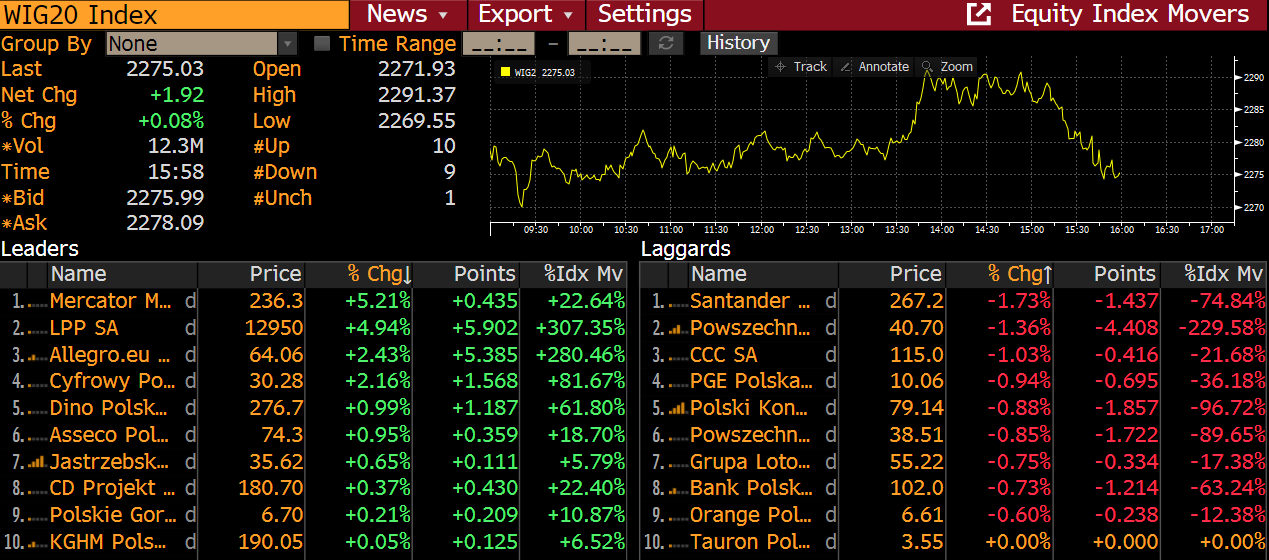Open LPP SA in Leaders list
Viewport: 1269px width, 560px height.
tap(84, 328)
